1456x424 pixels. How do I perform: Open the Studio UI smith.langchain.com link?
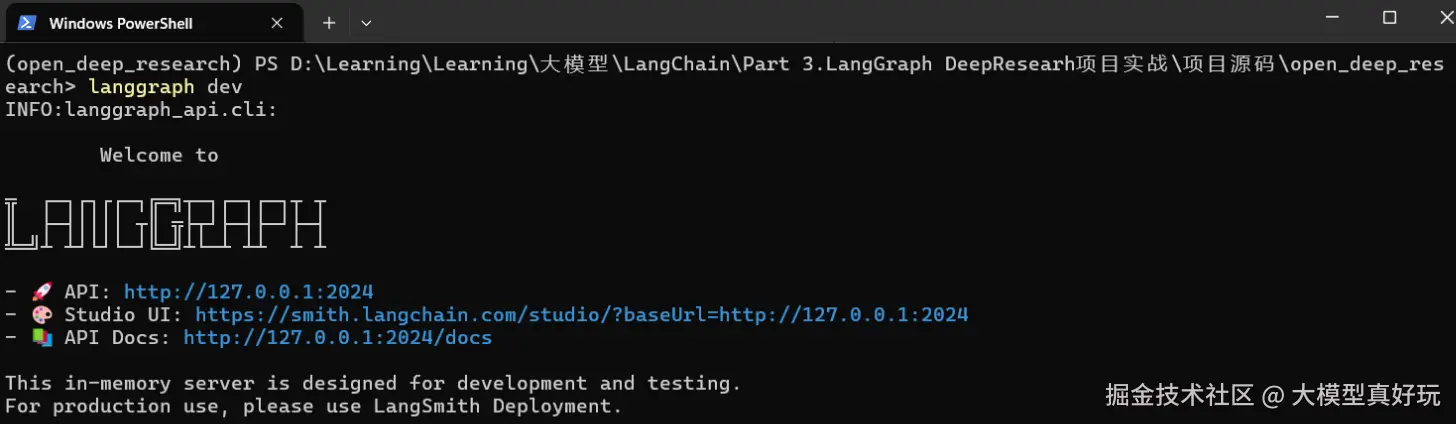[581, 315]
